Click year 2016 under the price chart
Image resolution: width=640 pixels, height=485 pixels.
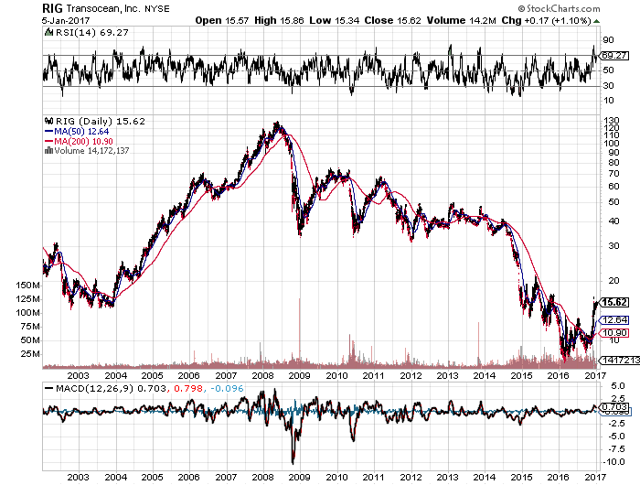pyautogui.click(x=558, y=376)
